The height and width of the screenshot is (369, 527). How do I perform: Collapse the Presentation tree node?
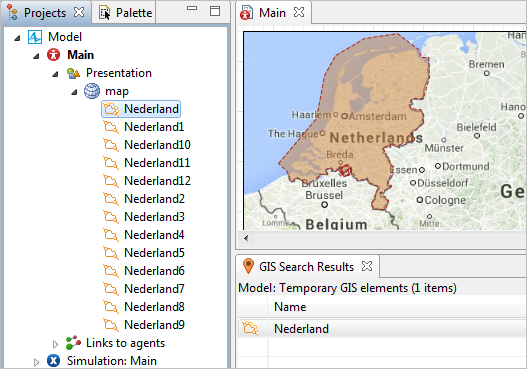click(x=55, y=74)
